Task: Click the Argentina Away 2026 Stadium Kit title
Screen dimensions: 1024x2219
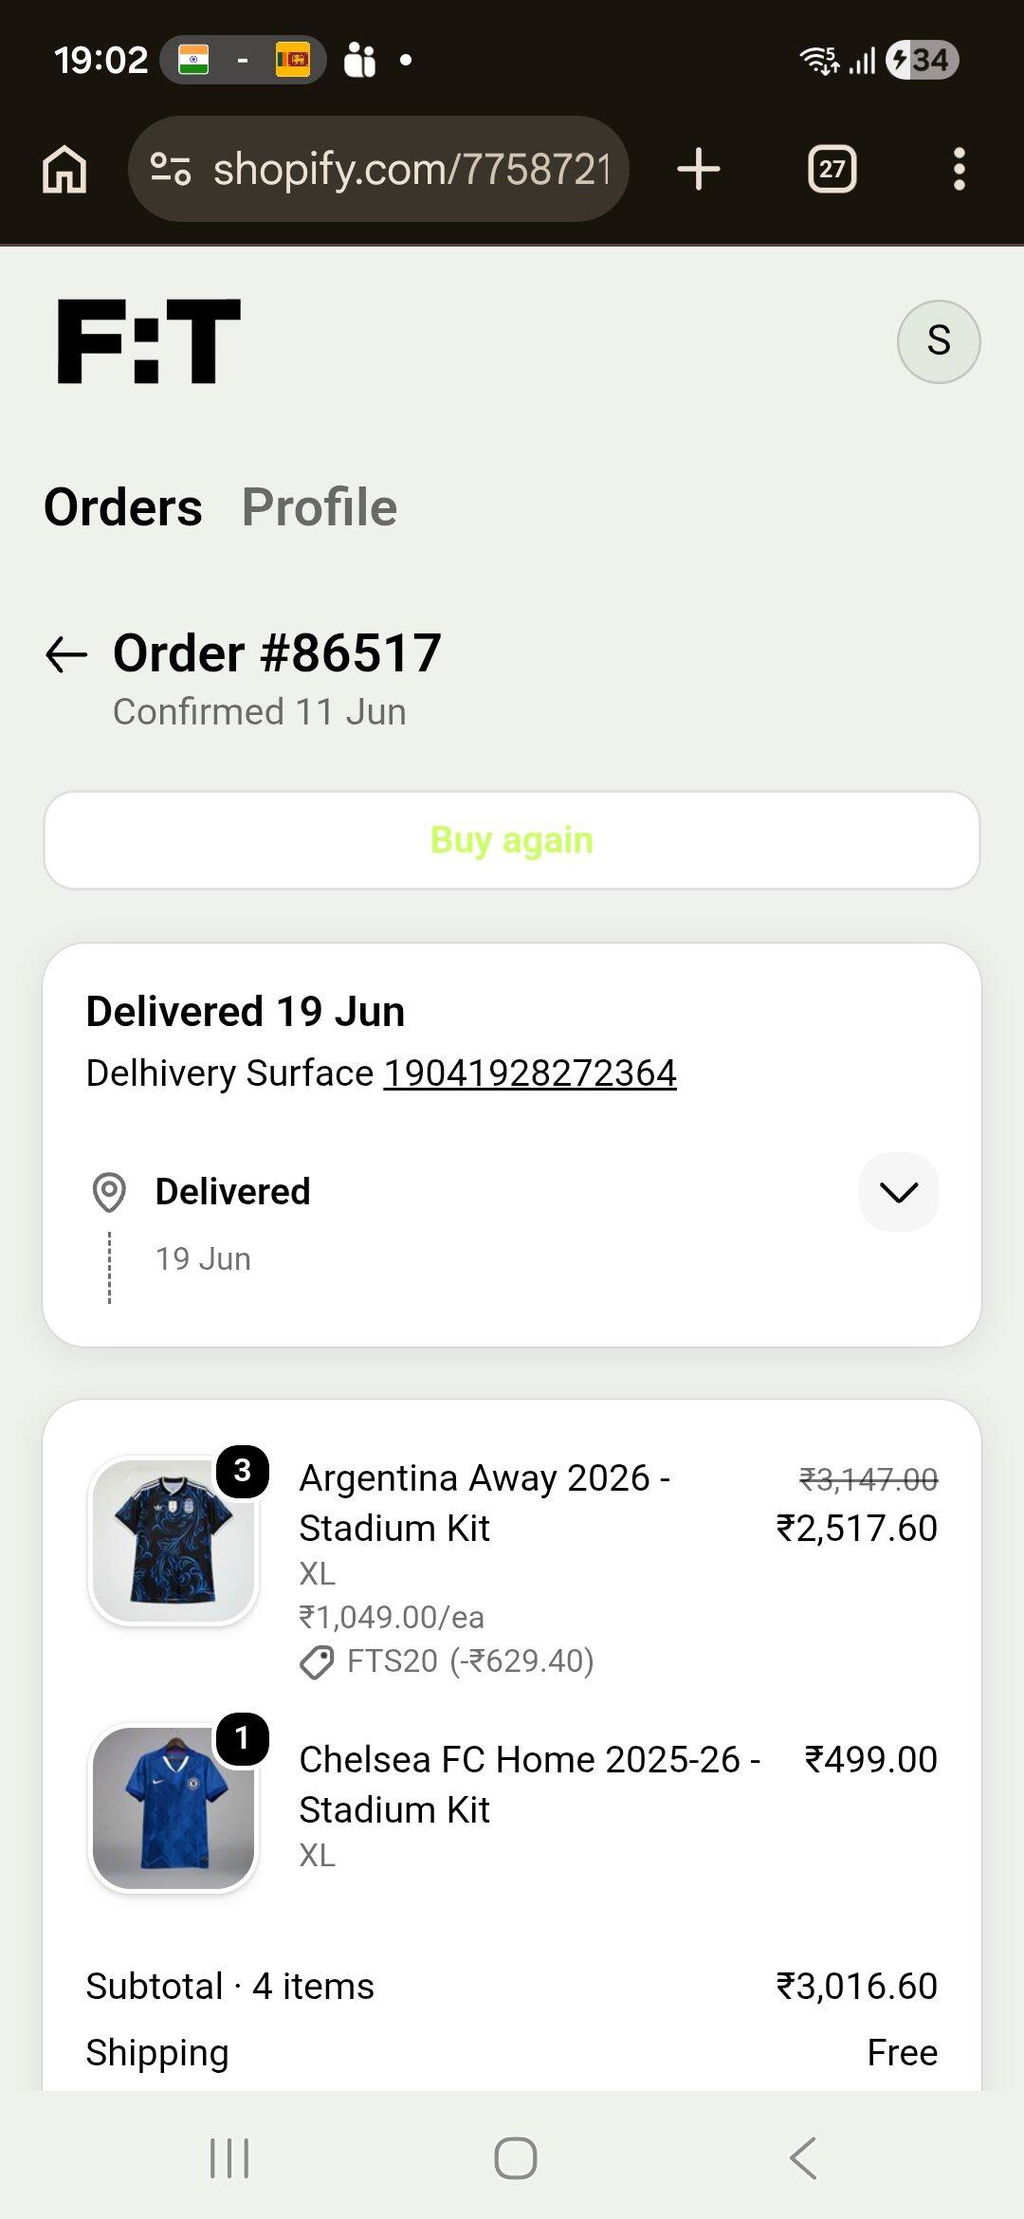Action: 485,1503
